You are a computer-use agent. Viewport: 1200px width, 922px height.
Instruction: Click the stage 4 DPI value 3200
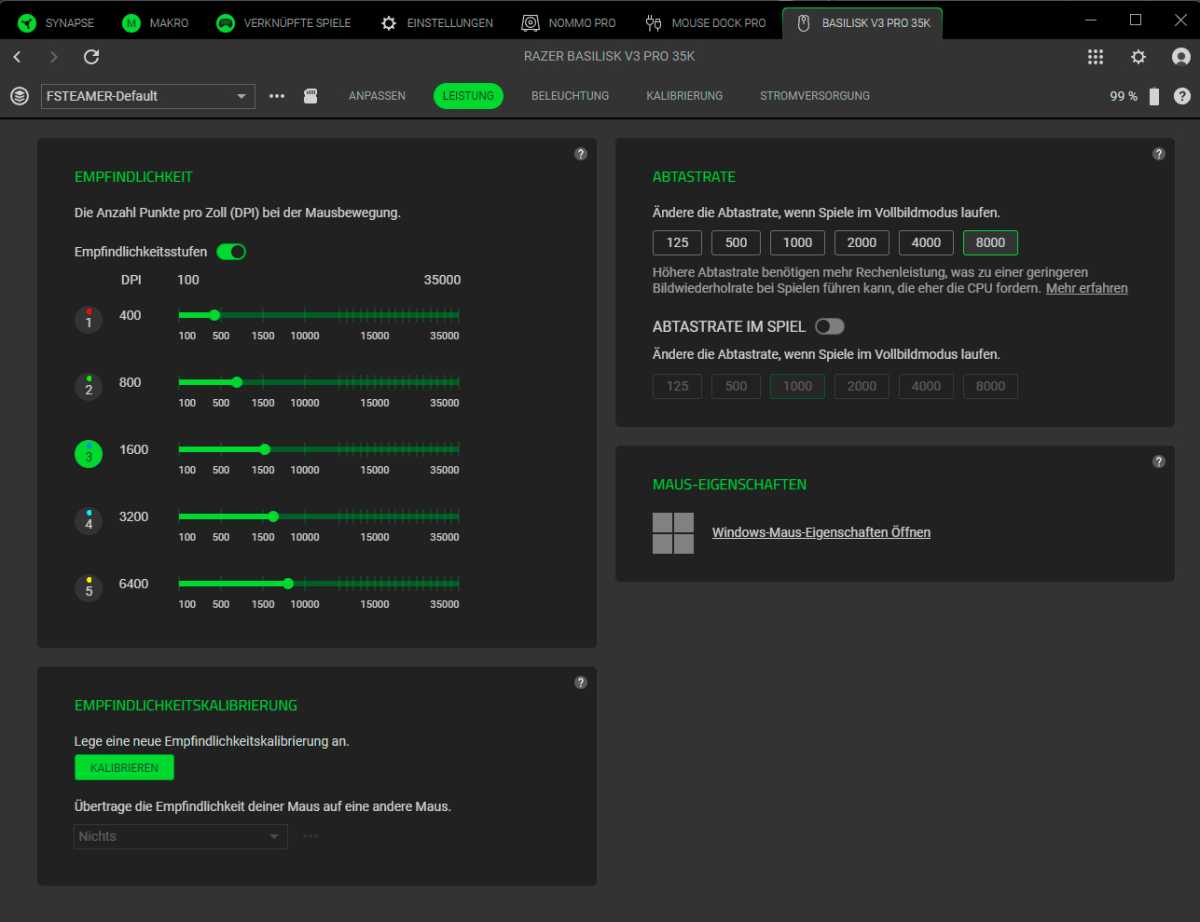point(134,516)
